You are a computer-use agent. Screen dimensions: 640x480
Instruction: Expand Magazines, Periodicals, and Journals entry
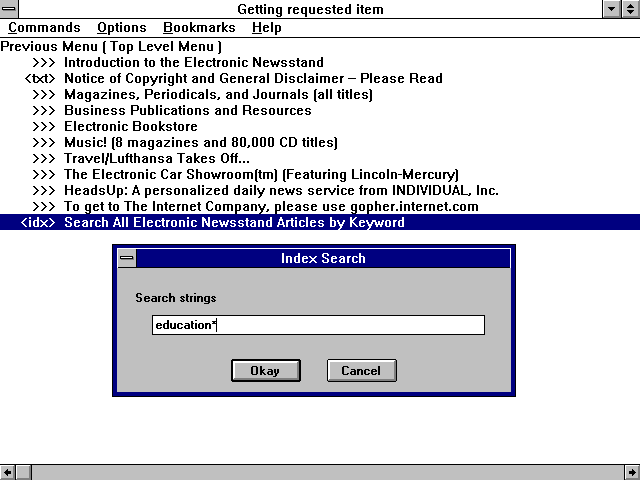click(218, 94)
